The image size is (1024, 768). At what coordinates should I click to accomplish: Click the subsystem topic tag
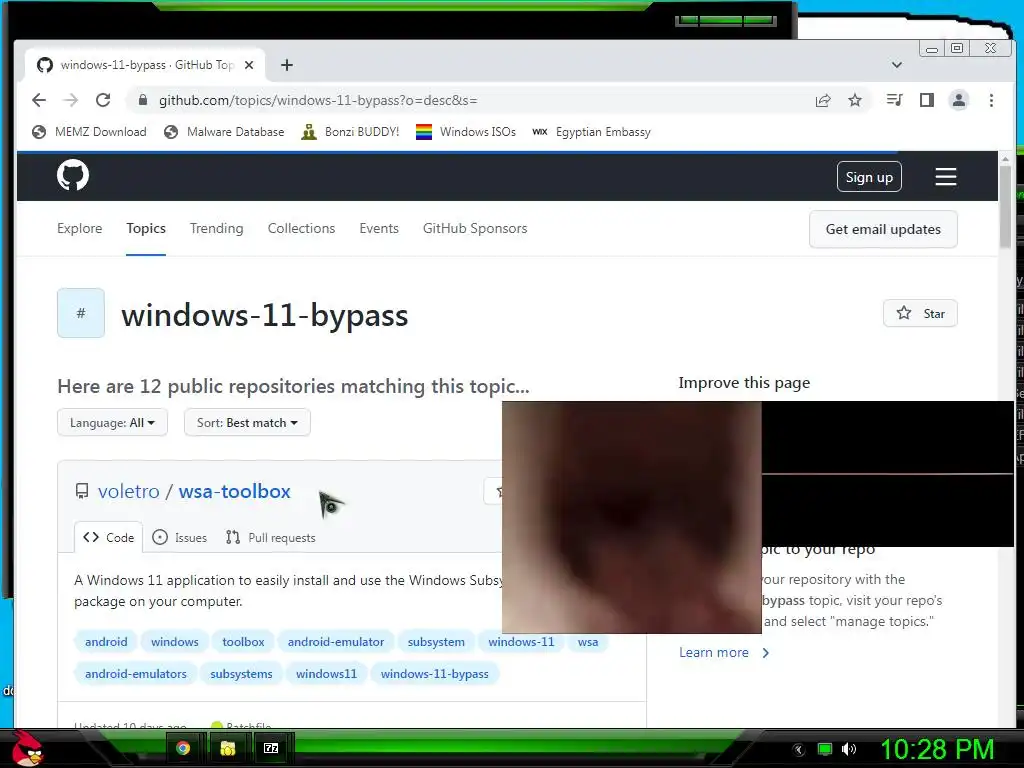(x=436, y=642)
